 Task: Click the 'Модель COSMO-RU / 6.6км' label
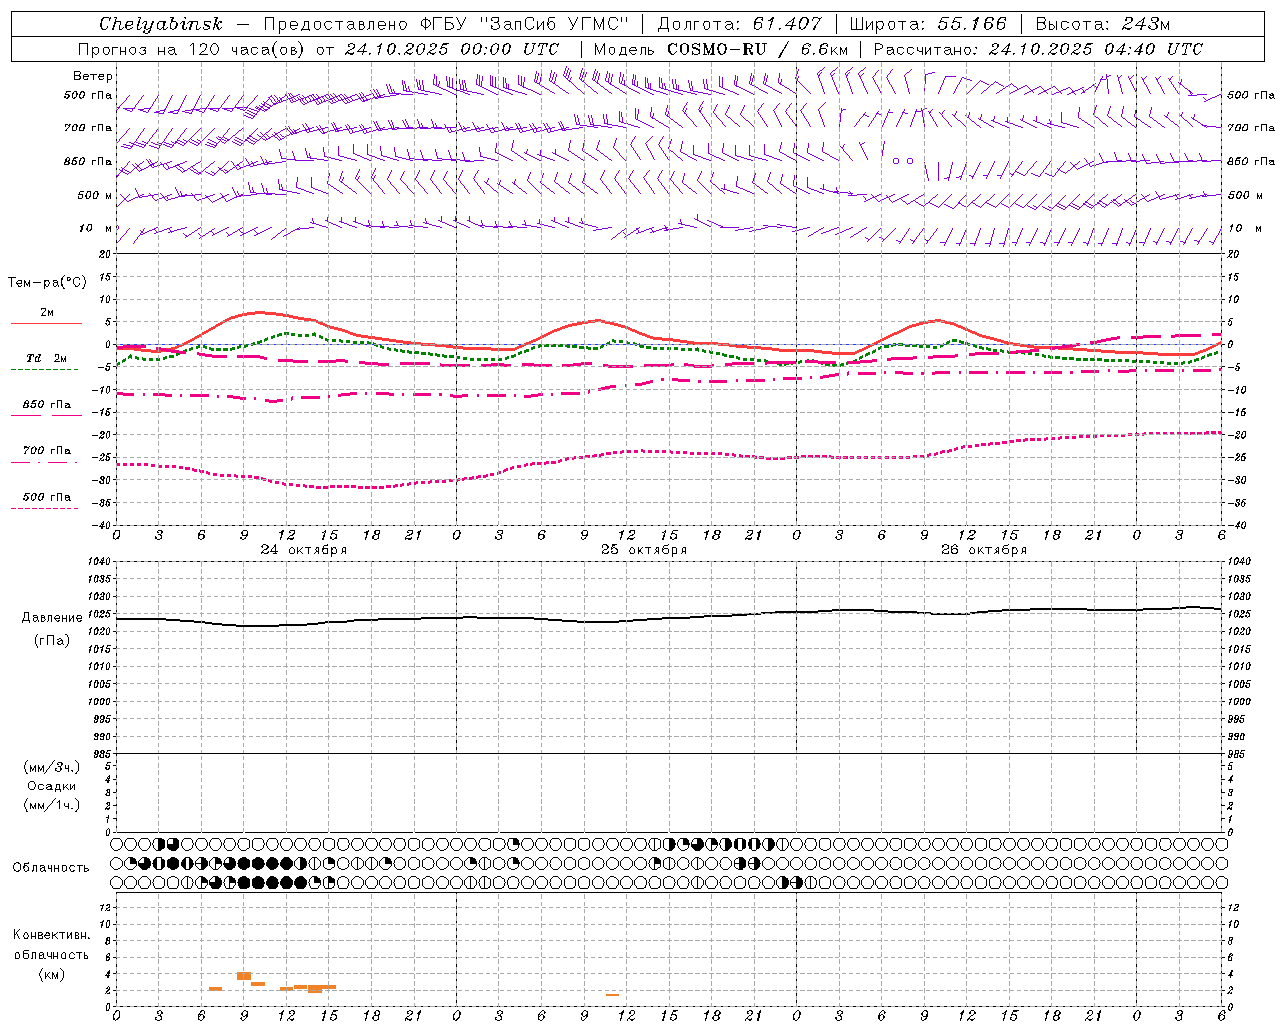720,49
